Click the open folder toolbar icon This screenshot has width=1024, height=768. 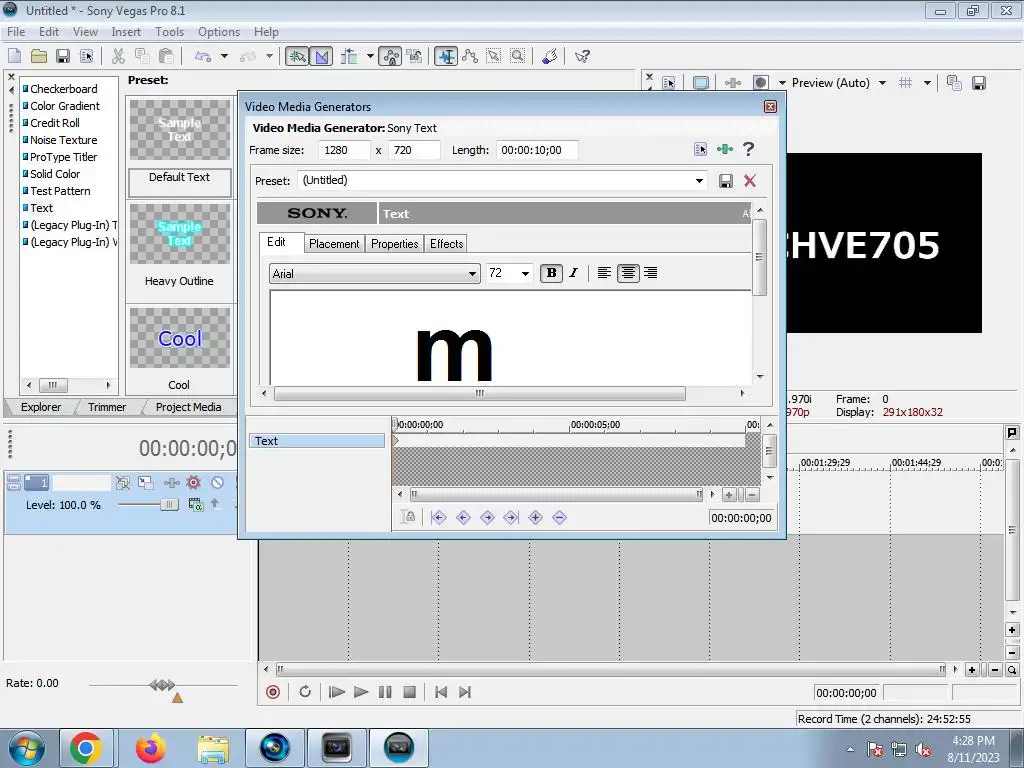click(x=39, y=56)
